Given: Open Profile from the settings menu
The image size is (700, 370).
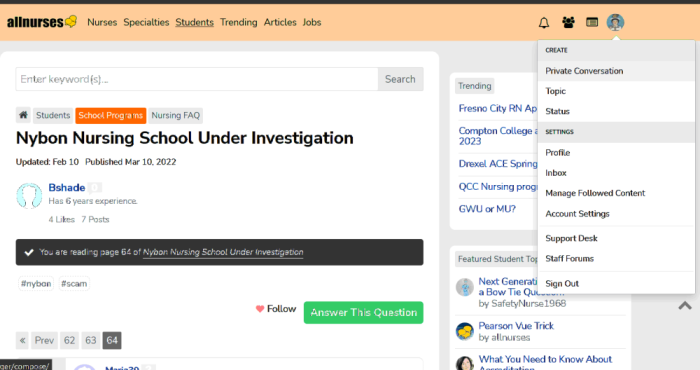Looking at the screenshot, I should pos(616,153).
